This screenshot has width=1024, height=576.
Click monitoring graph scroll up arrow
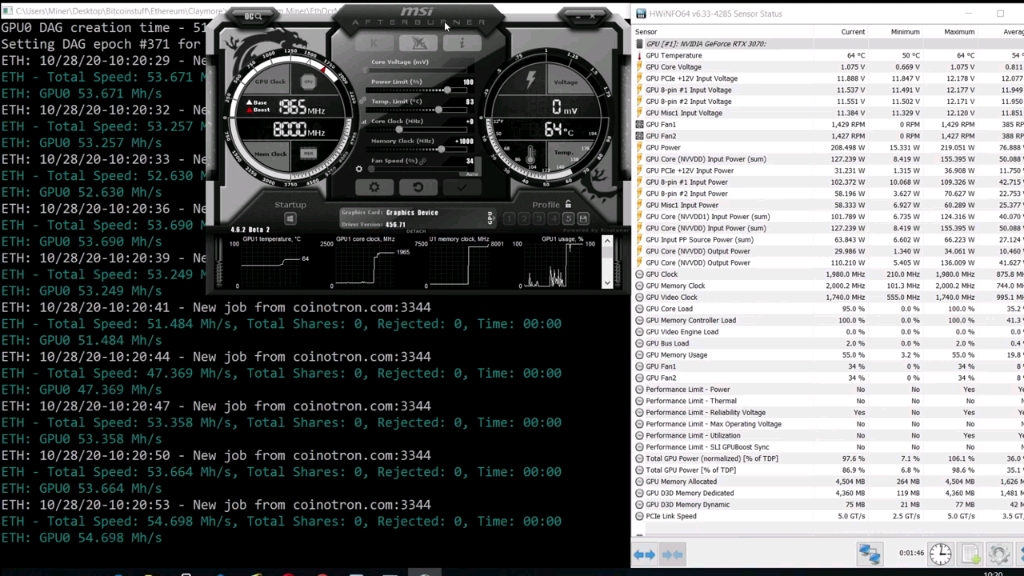607,242
